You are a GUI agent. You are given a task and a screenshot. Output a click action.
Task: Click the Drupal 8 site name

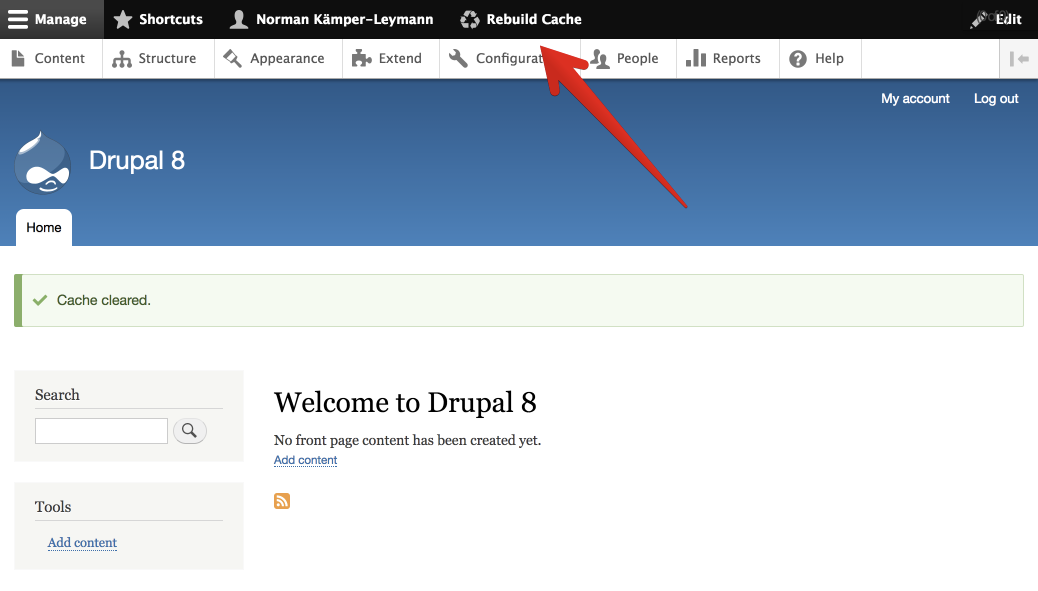point(137,160)
